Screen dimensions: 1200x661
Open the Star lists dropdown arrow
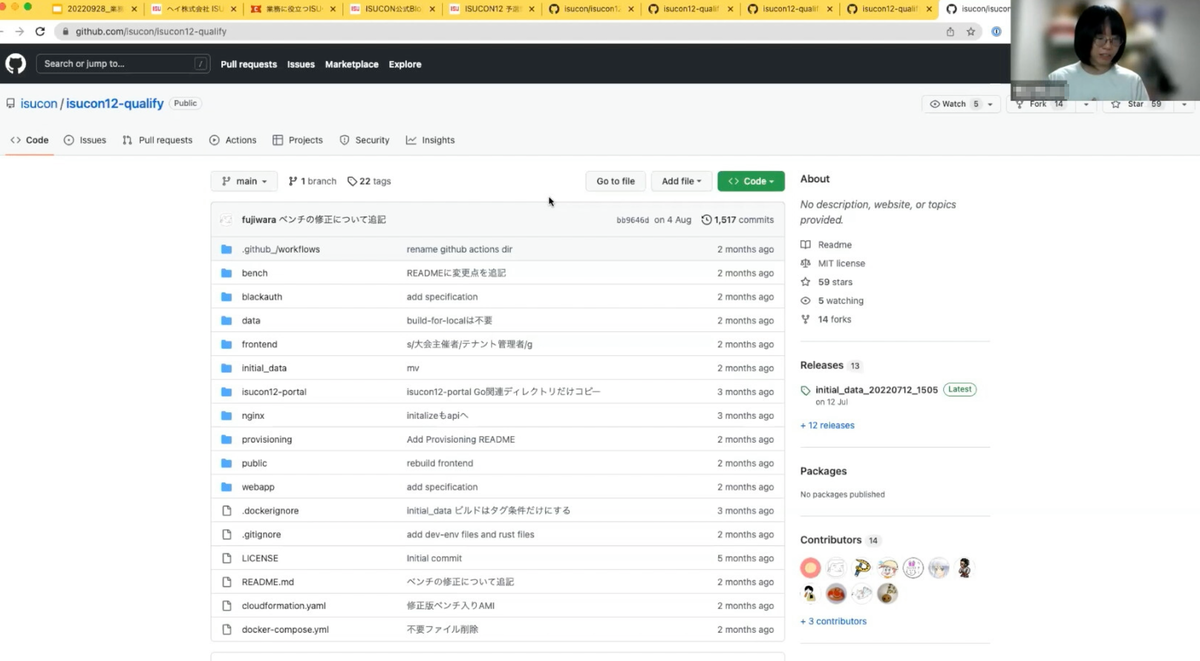pyautogui.click(x=1184, y=104)
